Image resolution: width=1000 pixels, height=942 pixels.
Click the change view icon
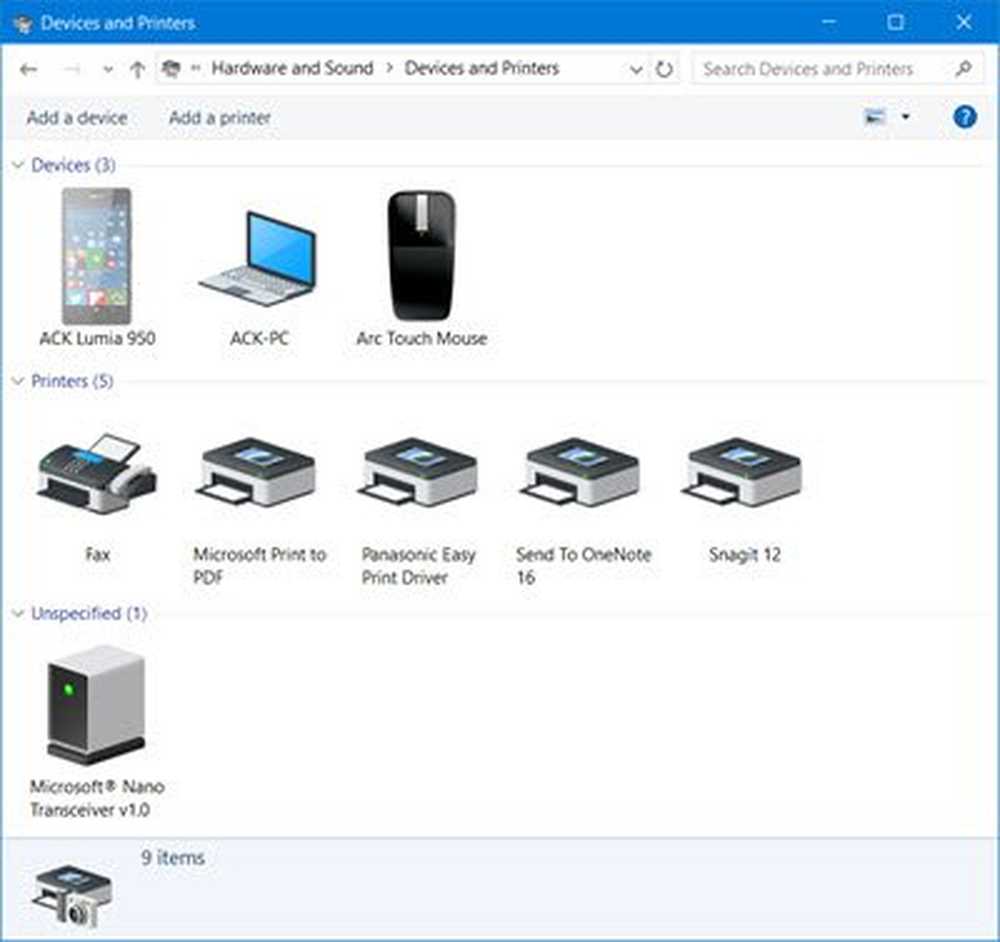(874, 117)
